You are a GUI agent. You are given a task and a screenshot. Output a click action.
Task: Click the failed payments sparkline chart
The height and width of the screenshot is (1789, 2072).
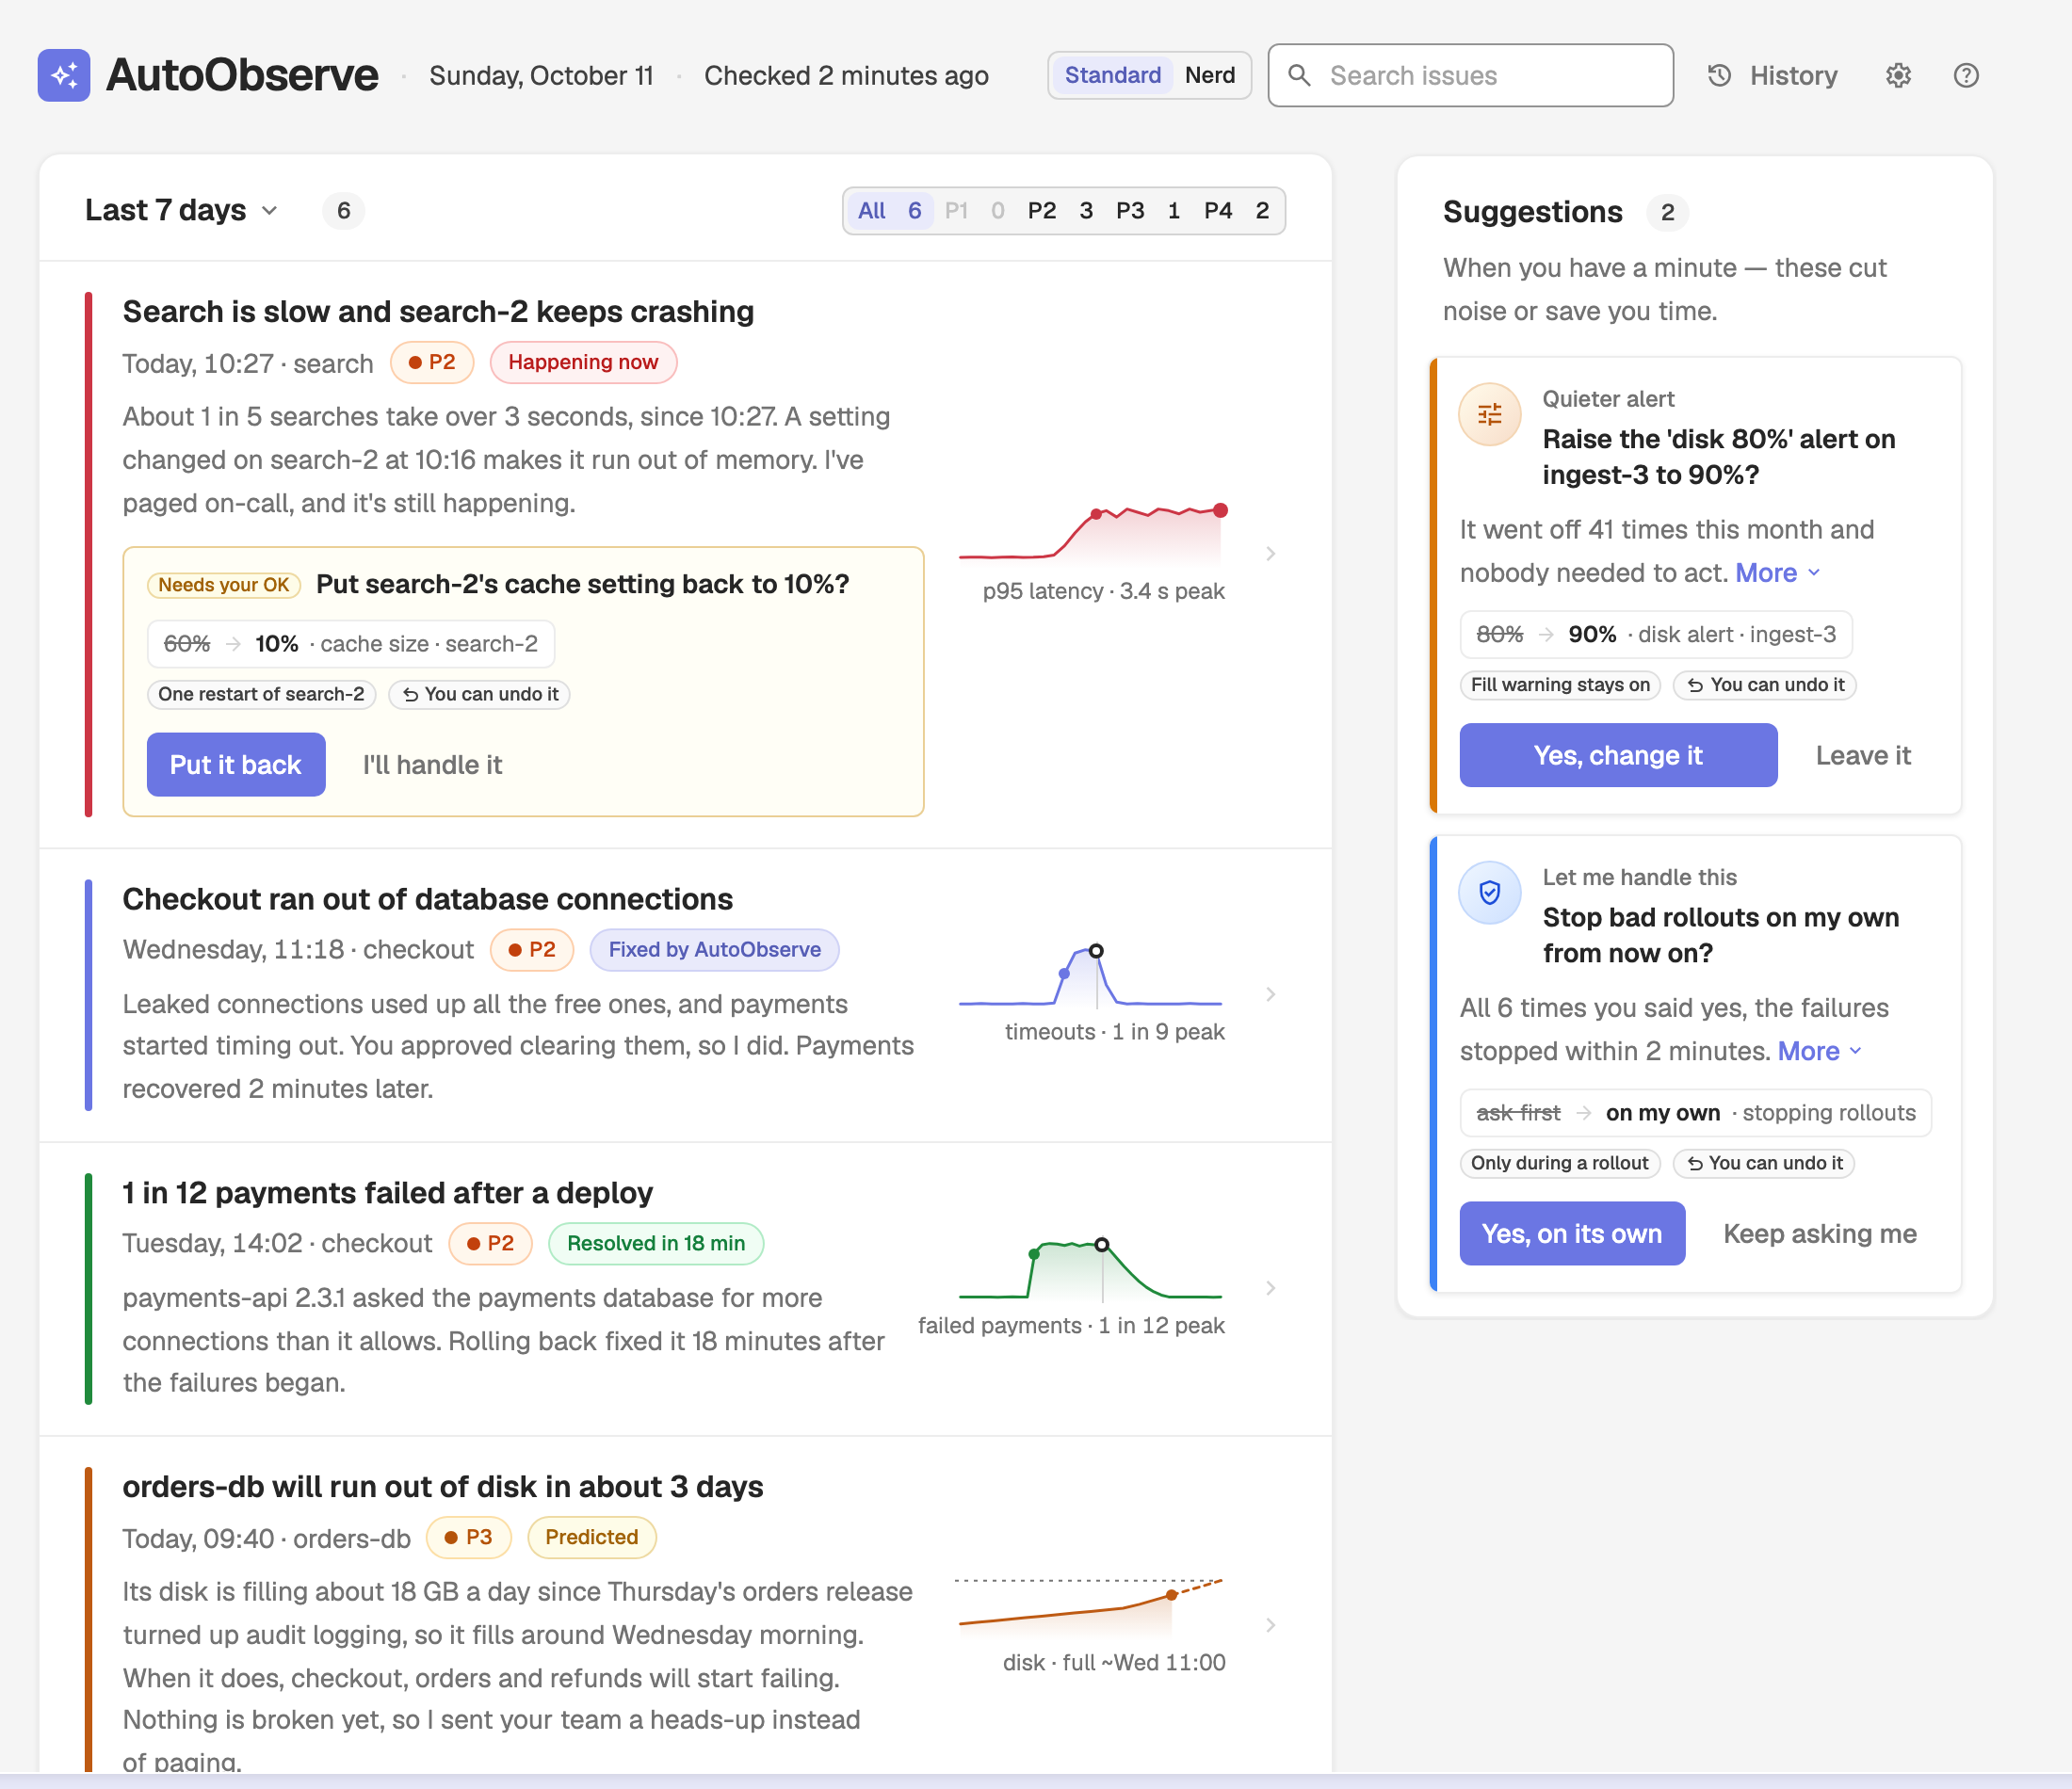point(1091,1270)
